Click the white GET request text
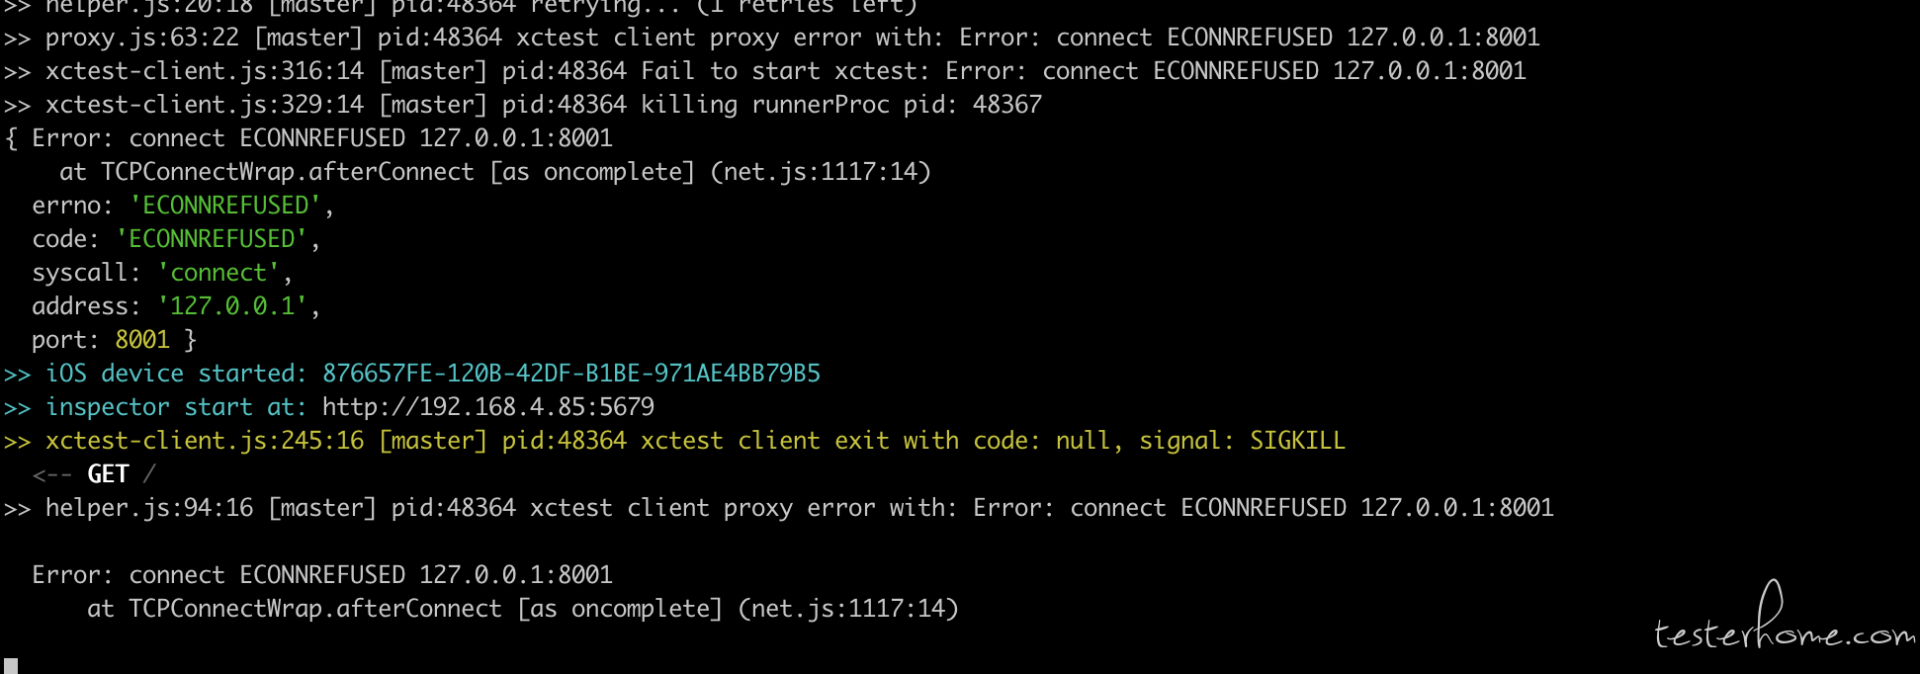This screenshot has height=674, width=1920. [108, 474]
